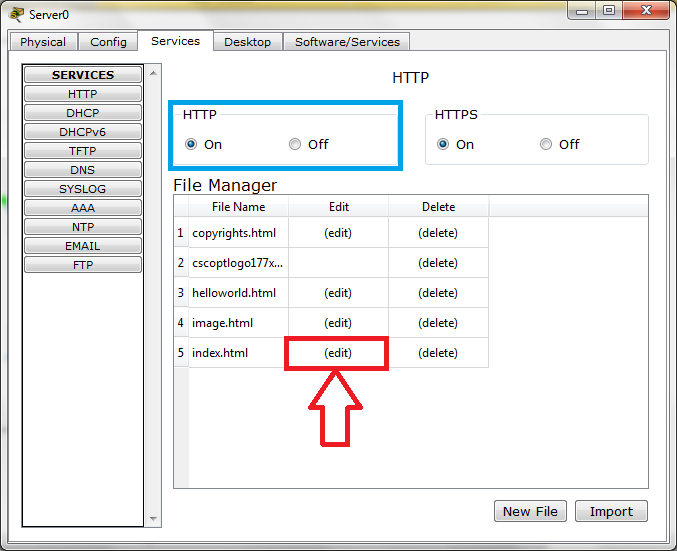Viewport: 677px width, 551px height.
Task: Click services list scroll down arrow
Action: click(x=153, y=518)
